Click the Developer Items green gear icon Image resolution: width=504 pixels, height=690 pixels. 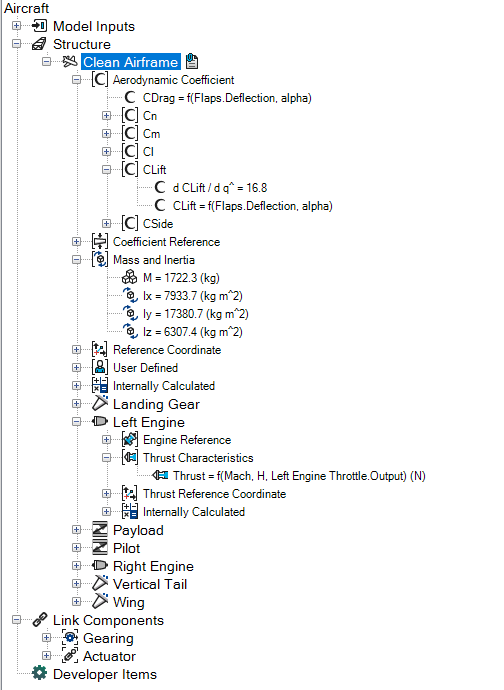tap(40, 673)
